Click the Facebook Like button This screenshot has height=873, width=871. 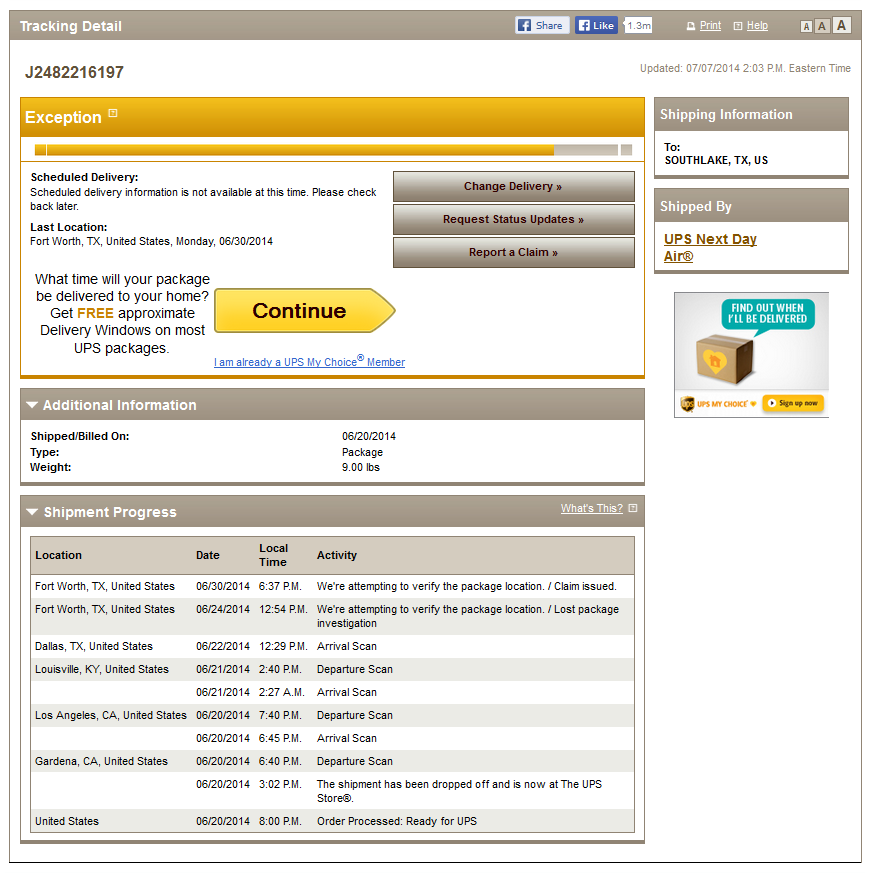(596, 25)
